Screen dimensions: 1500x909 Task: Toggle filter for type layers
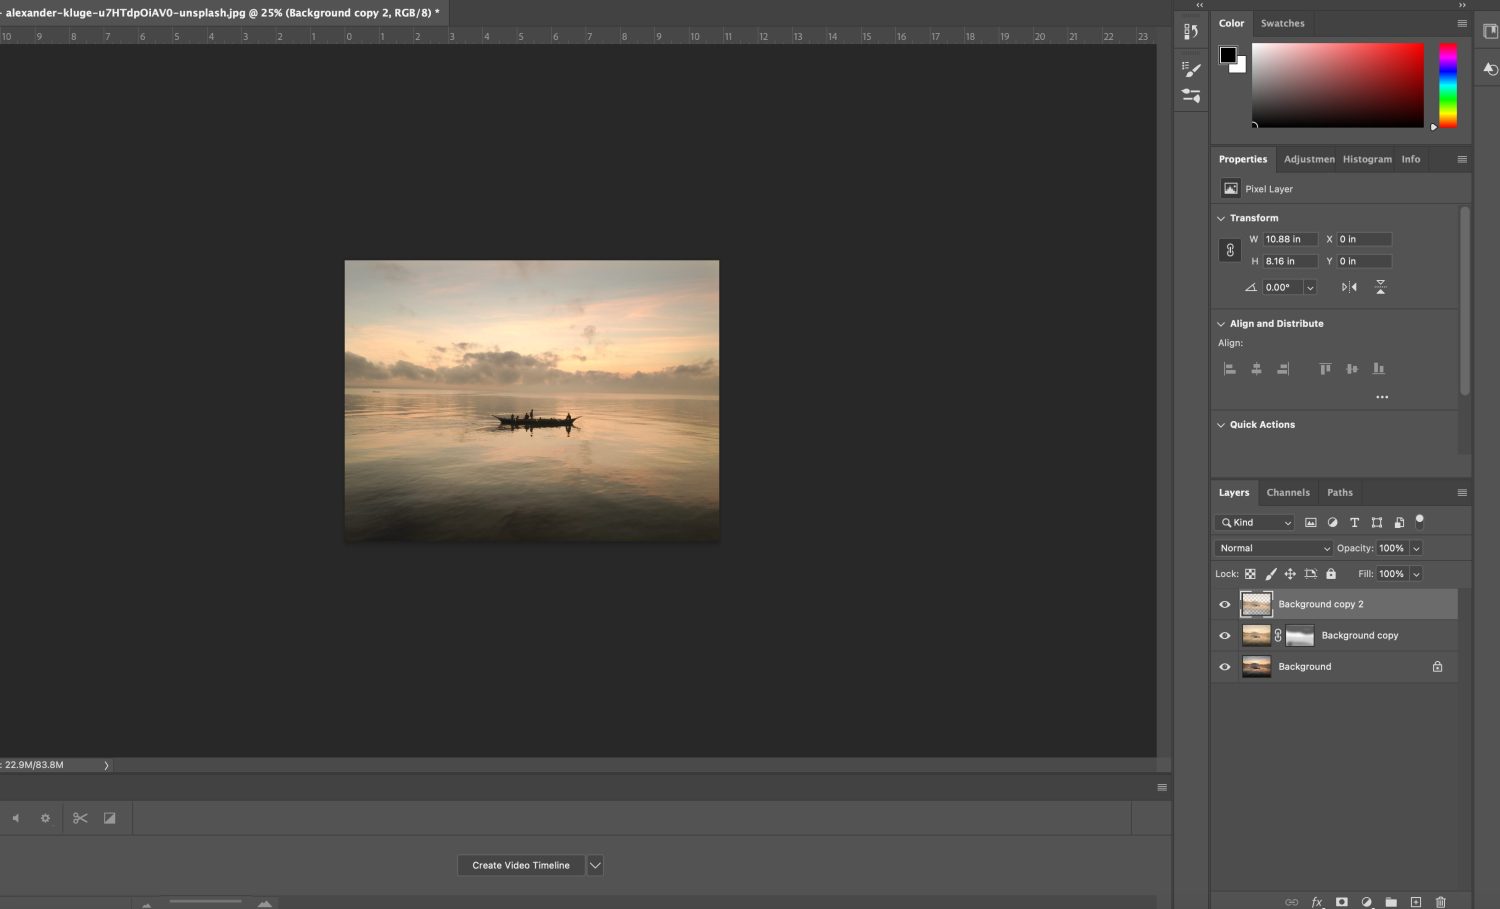pyautogui.click(x=1354, y=522)
